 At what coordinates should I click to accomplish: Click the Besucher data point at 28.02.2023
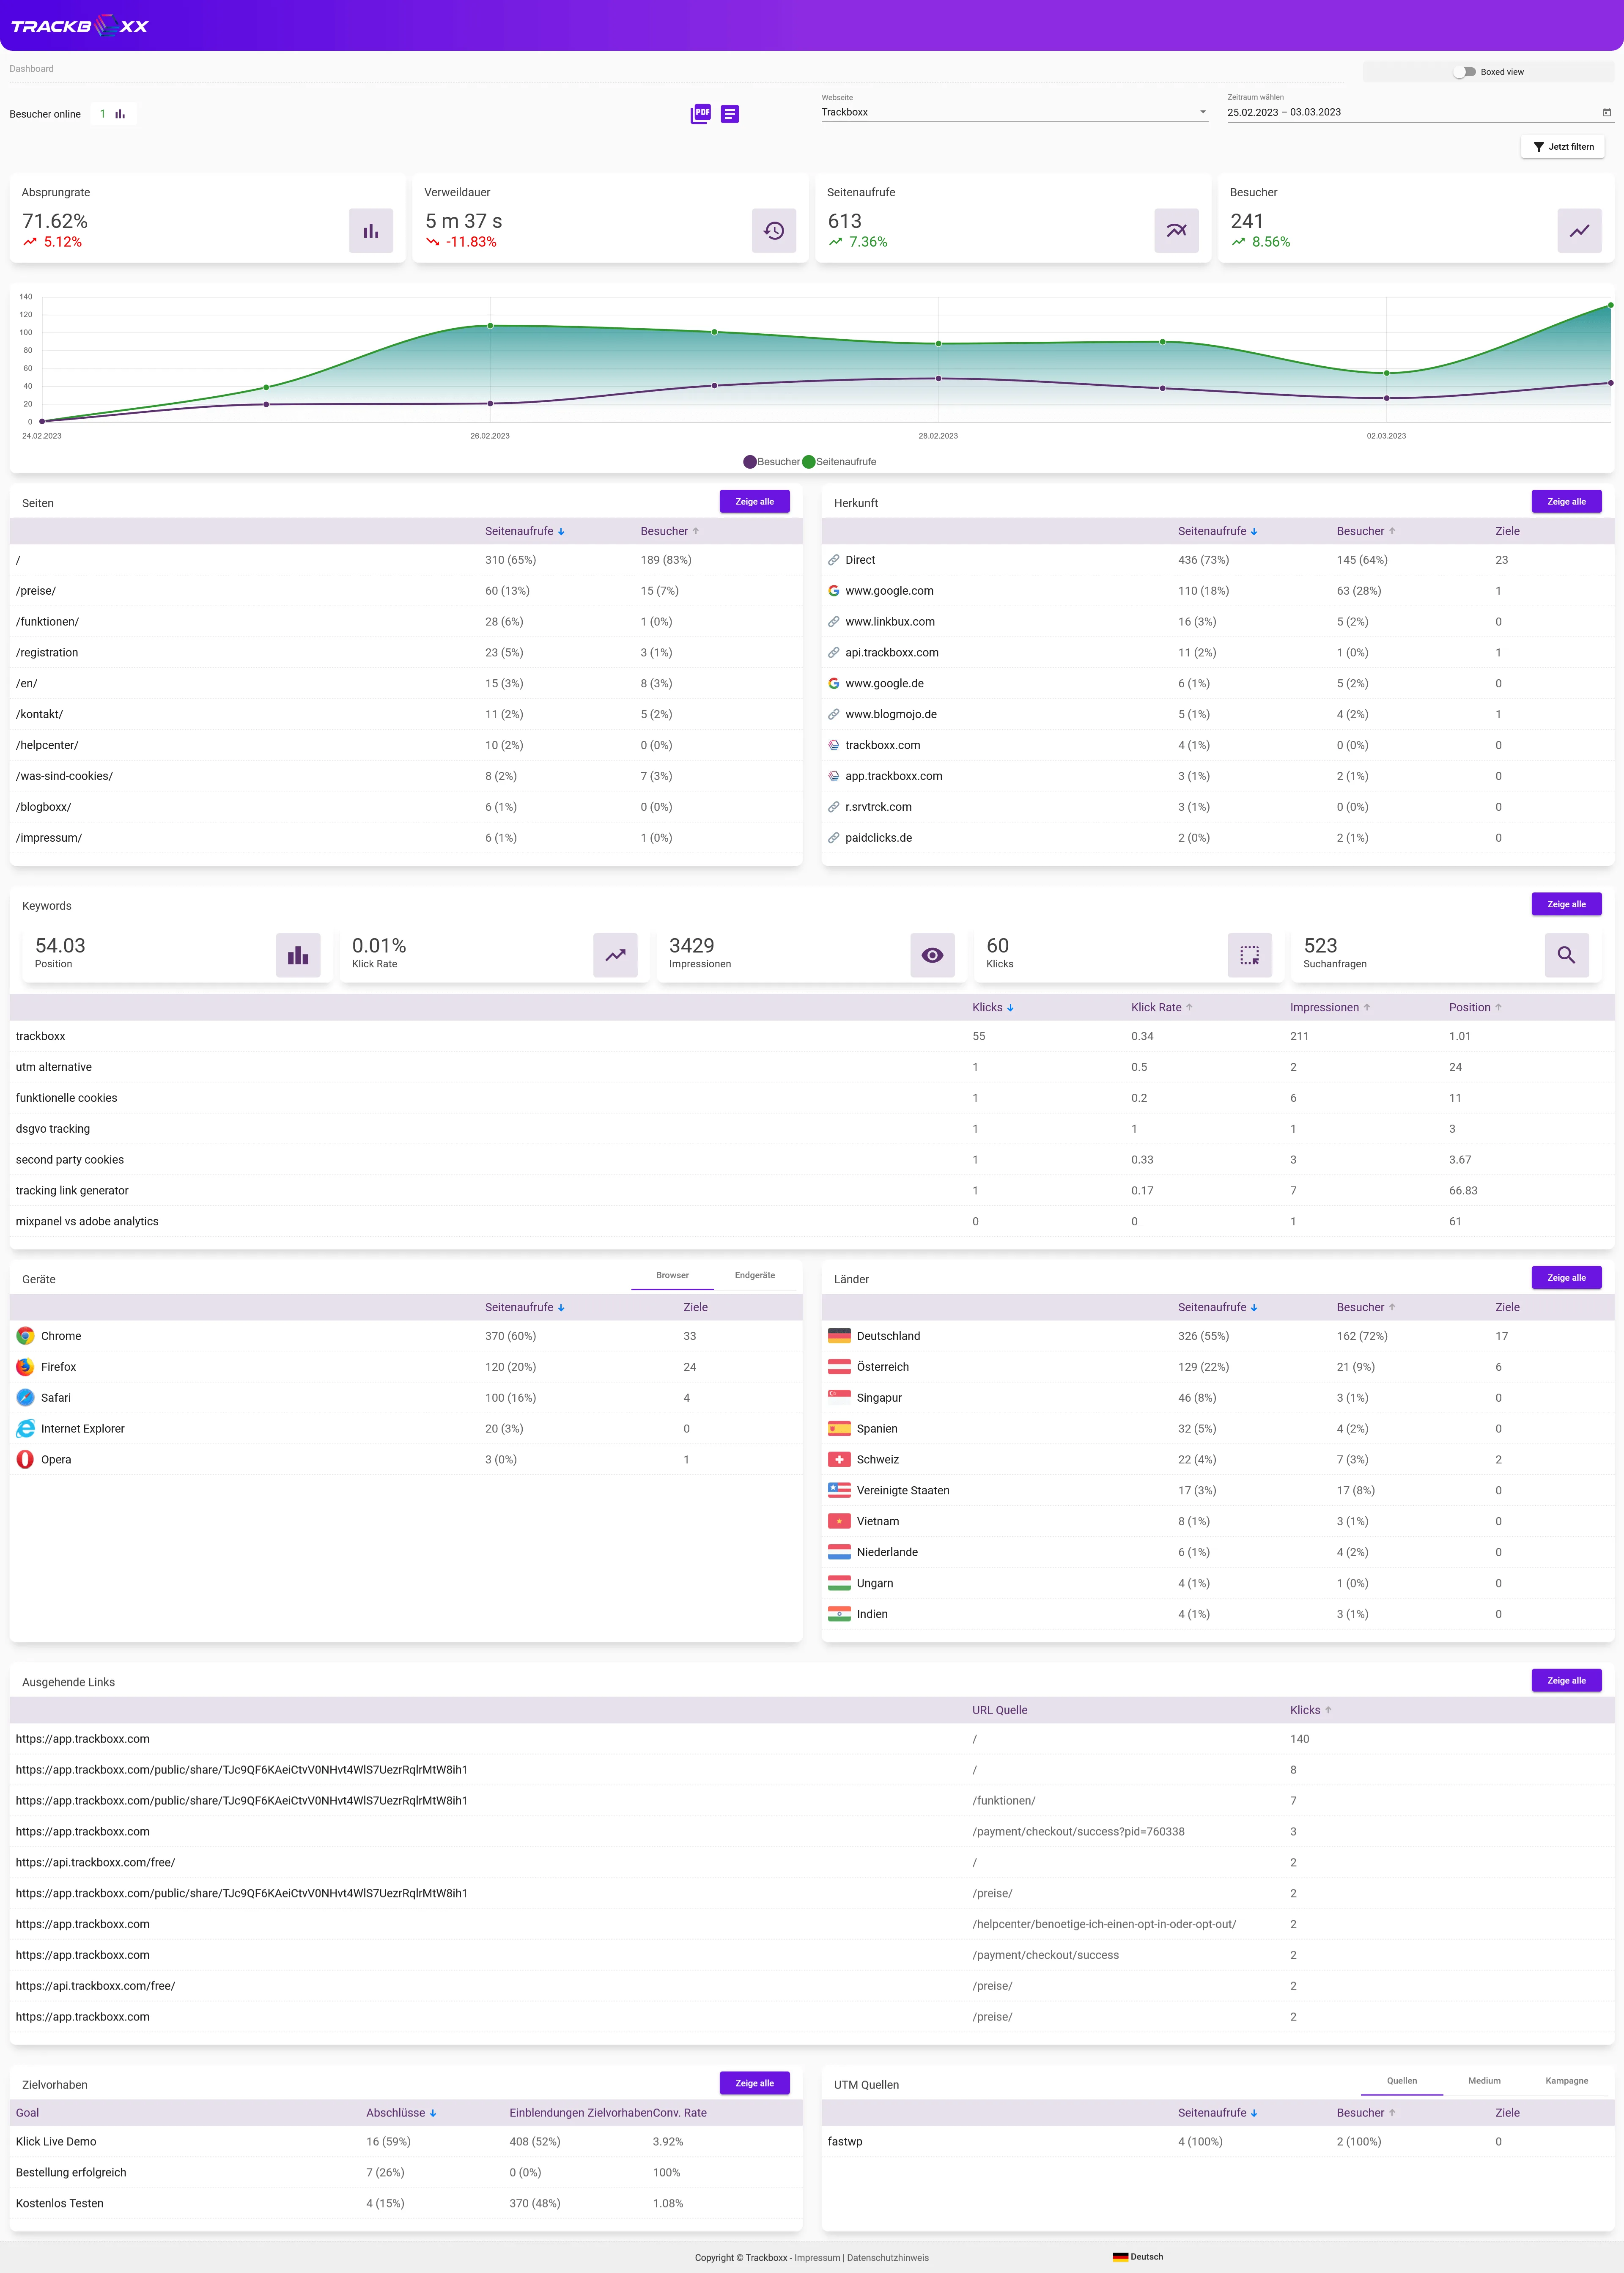pos(938,379)
